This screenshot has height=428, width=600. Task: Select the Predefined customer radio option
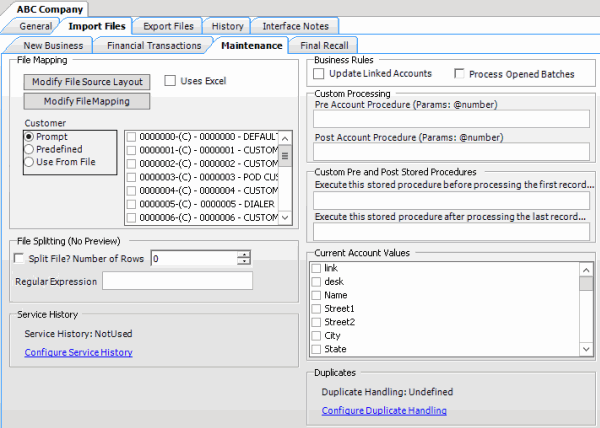point(30,149)
